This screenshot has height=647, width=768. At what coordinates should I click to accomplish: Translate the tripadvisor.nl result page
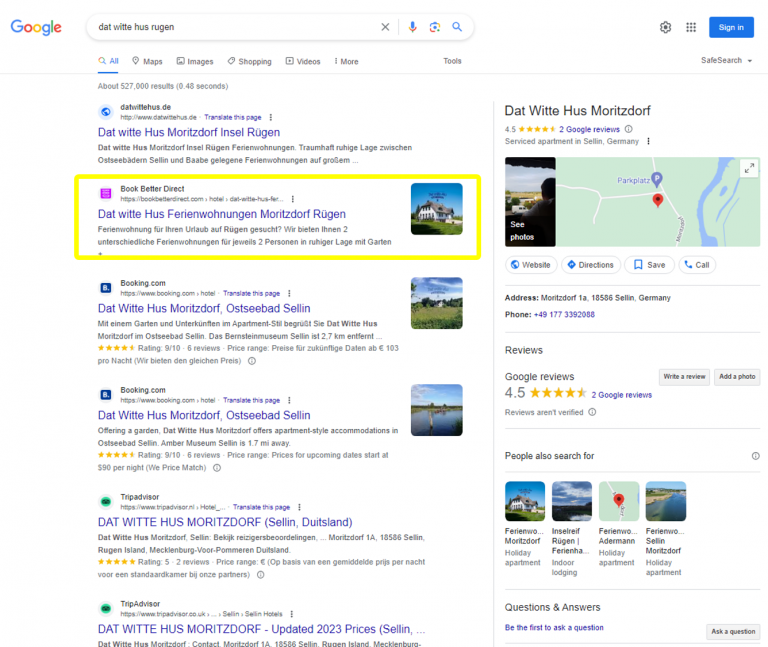(262, 507)
